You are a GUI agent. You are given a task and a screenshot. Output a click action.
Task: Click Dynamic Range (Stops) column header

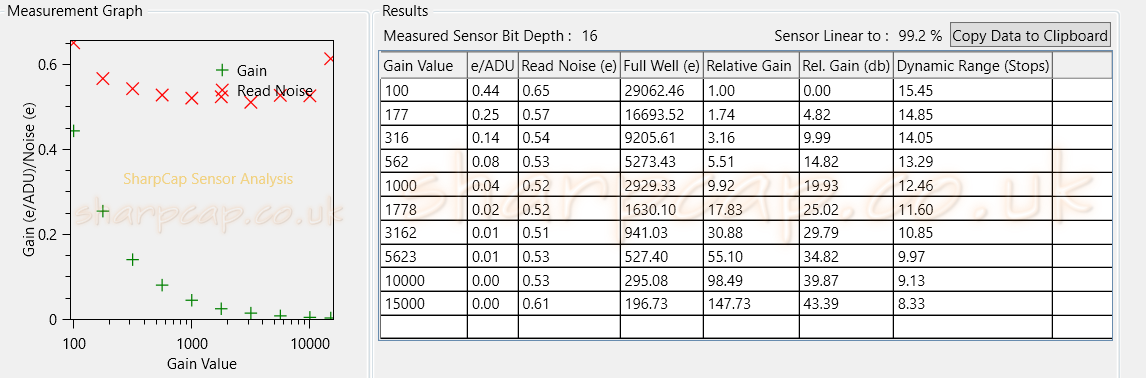pyautogui.click(x=973, y=66)
